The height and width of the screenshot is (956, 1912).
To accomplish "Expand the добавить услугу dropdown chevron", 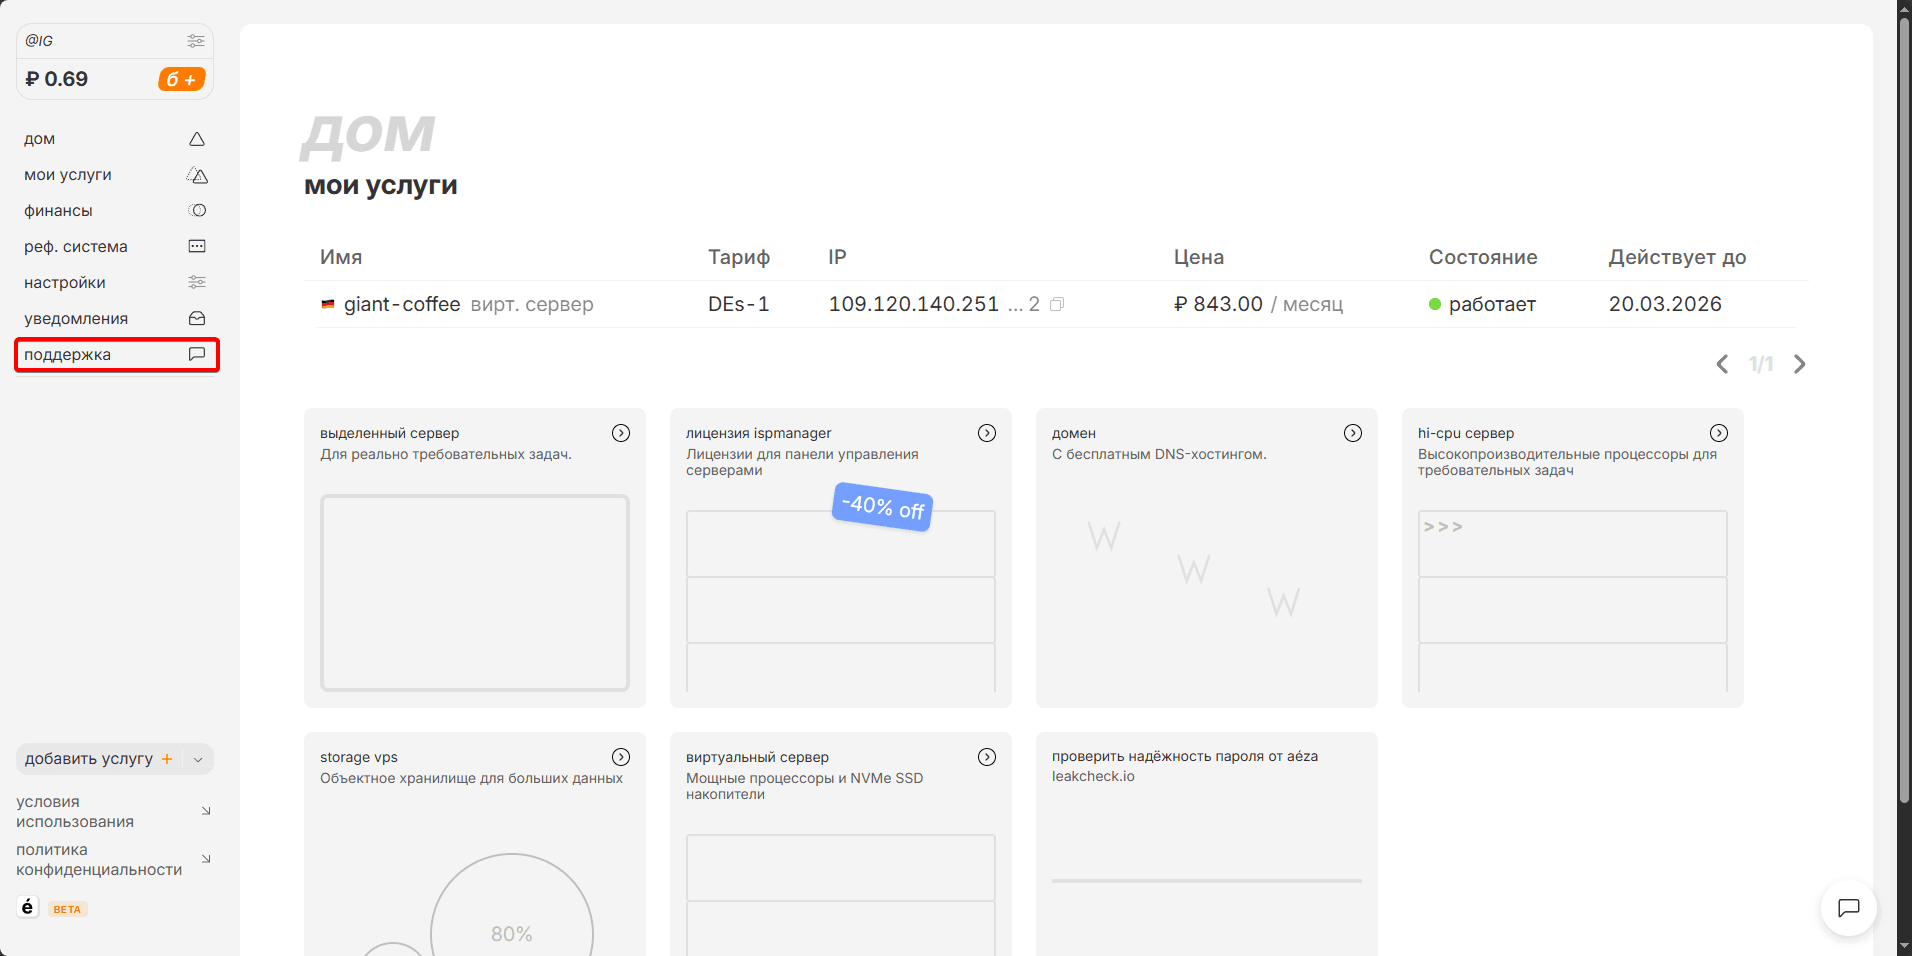I will 198,760.
